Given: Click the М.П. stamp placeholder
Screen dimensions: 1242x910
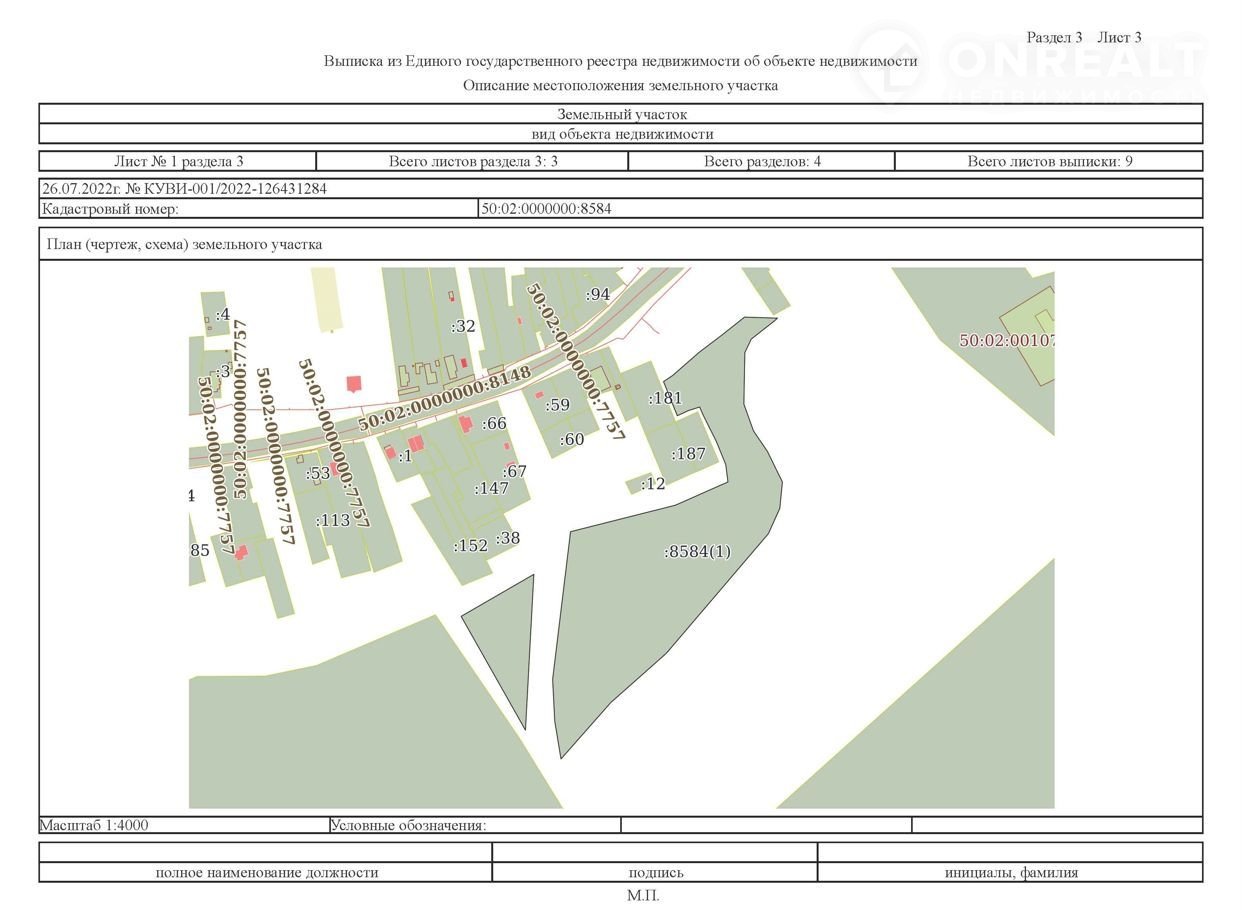Looking at the screenshot, I should click(643, 895).
